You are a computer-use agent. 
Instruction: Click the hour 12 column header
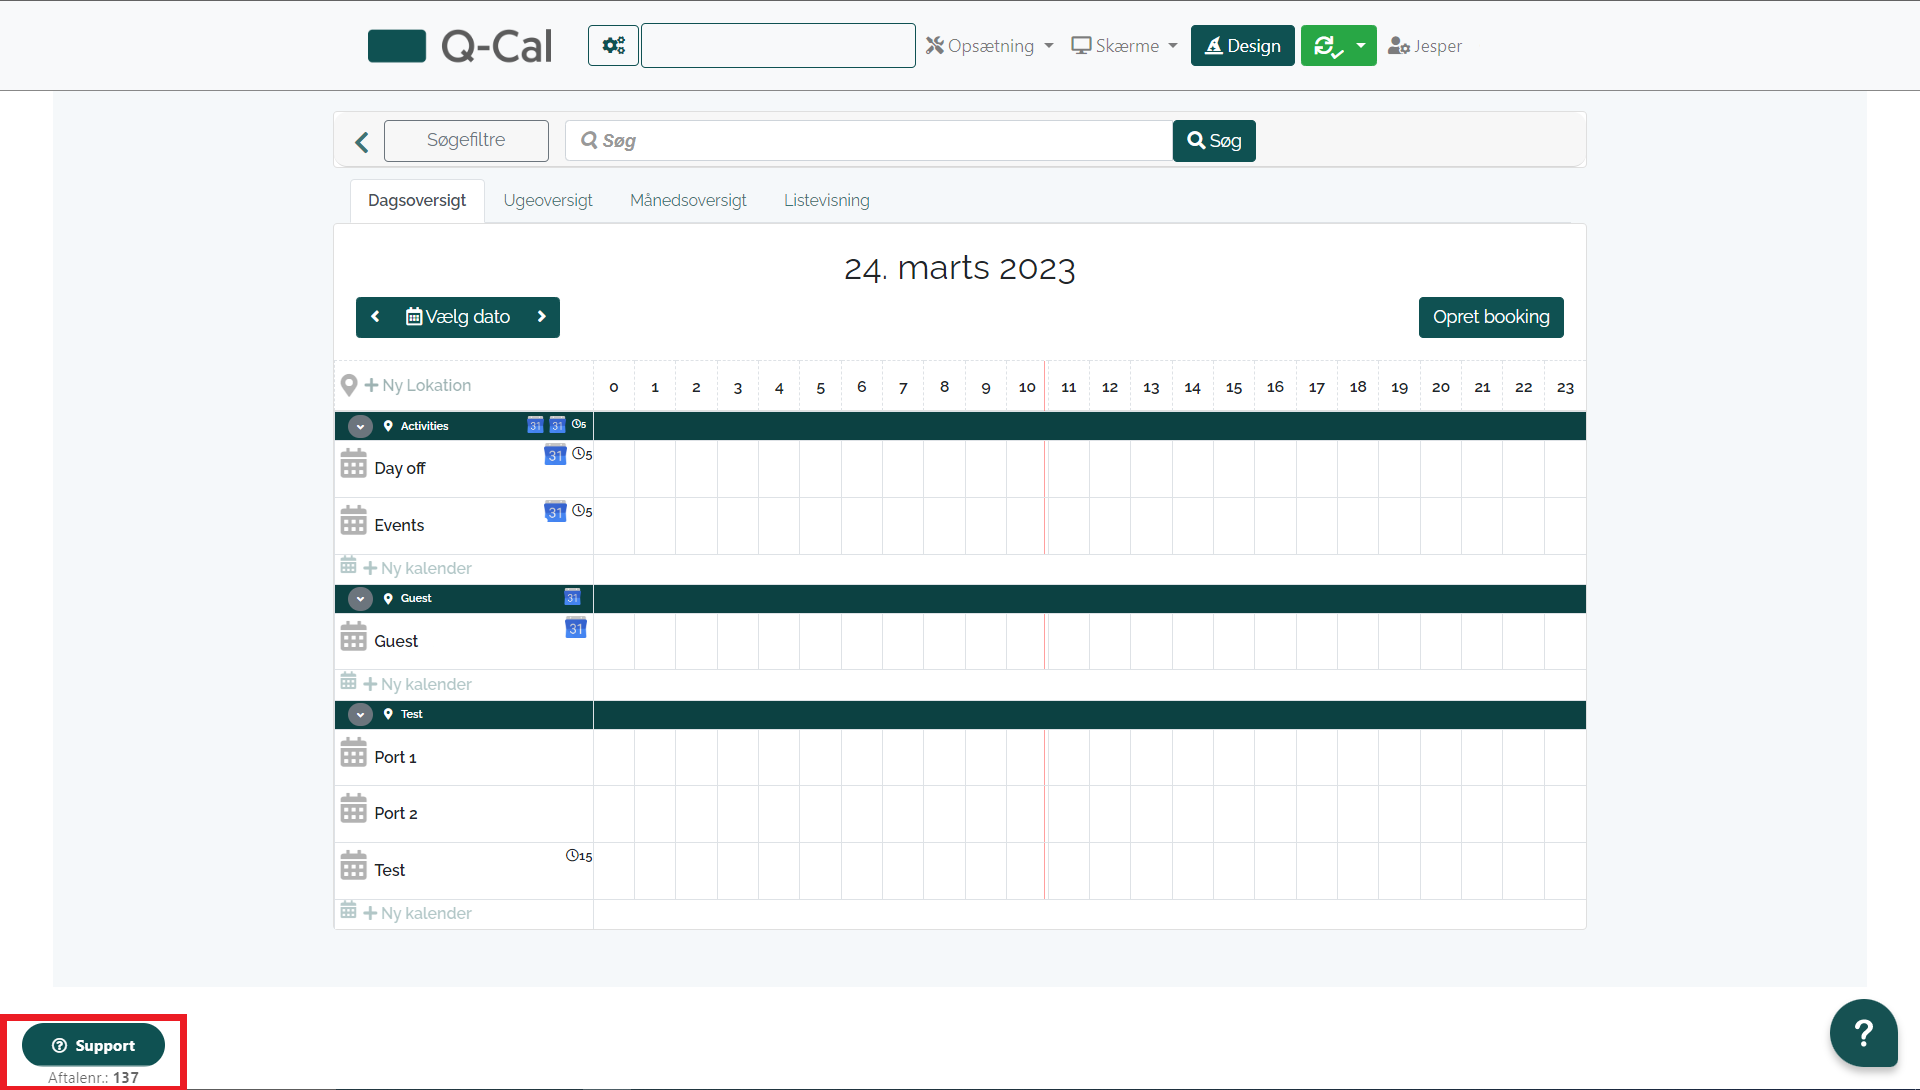(x=1110, y=387)
